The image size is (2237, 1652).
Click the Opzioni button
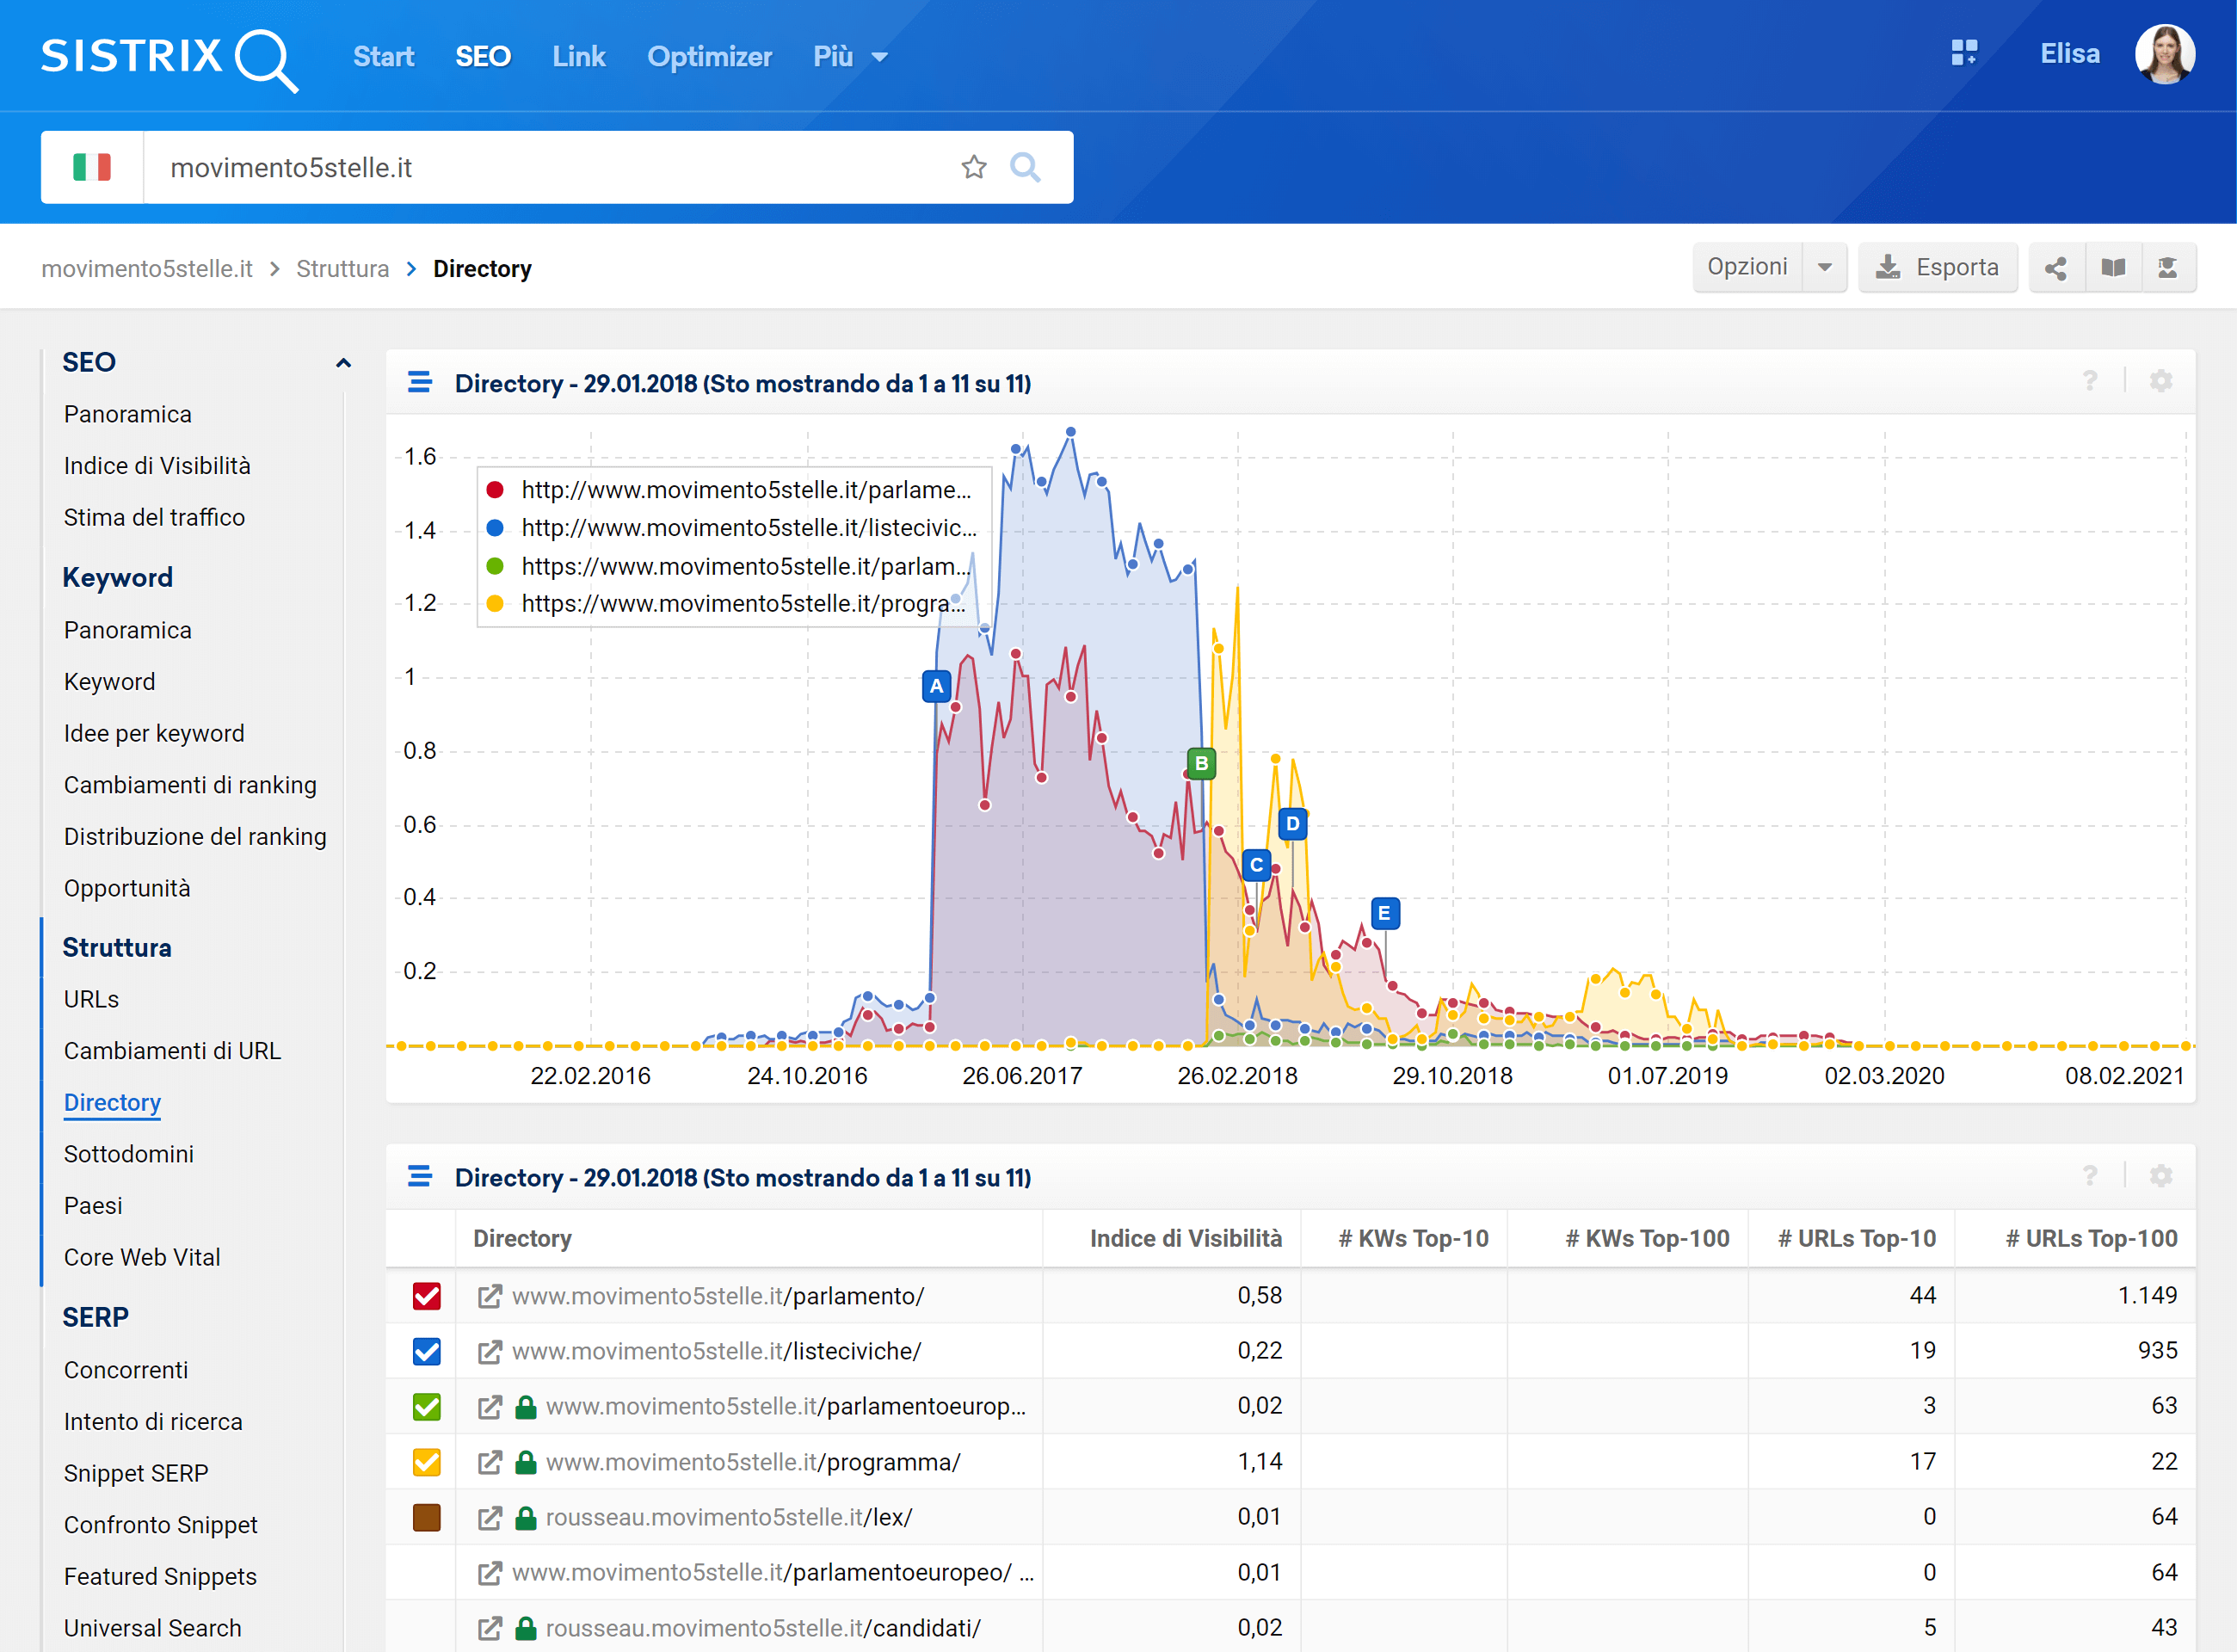[1747, 267]
